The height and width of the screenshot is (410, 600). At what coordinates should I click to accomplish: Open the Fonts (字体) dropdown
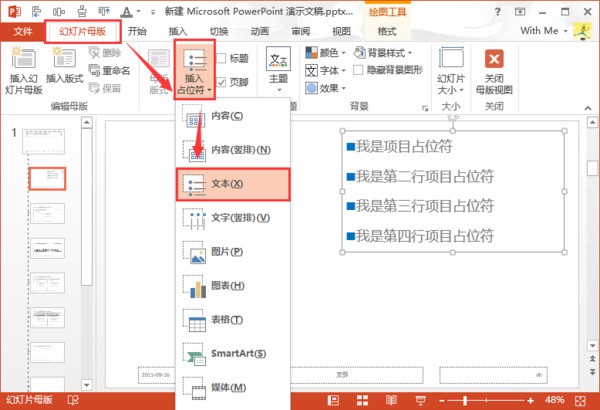(325, 70)
